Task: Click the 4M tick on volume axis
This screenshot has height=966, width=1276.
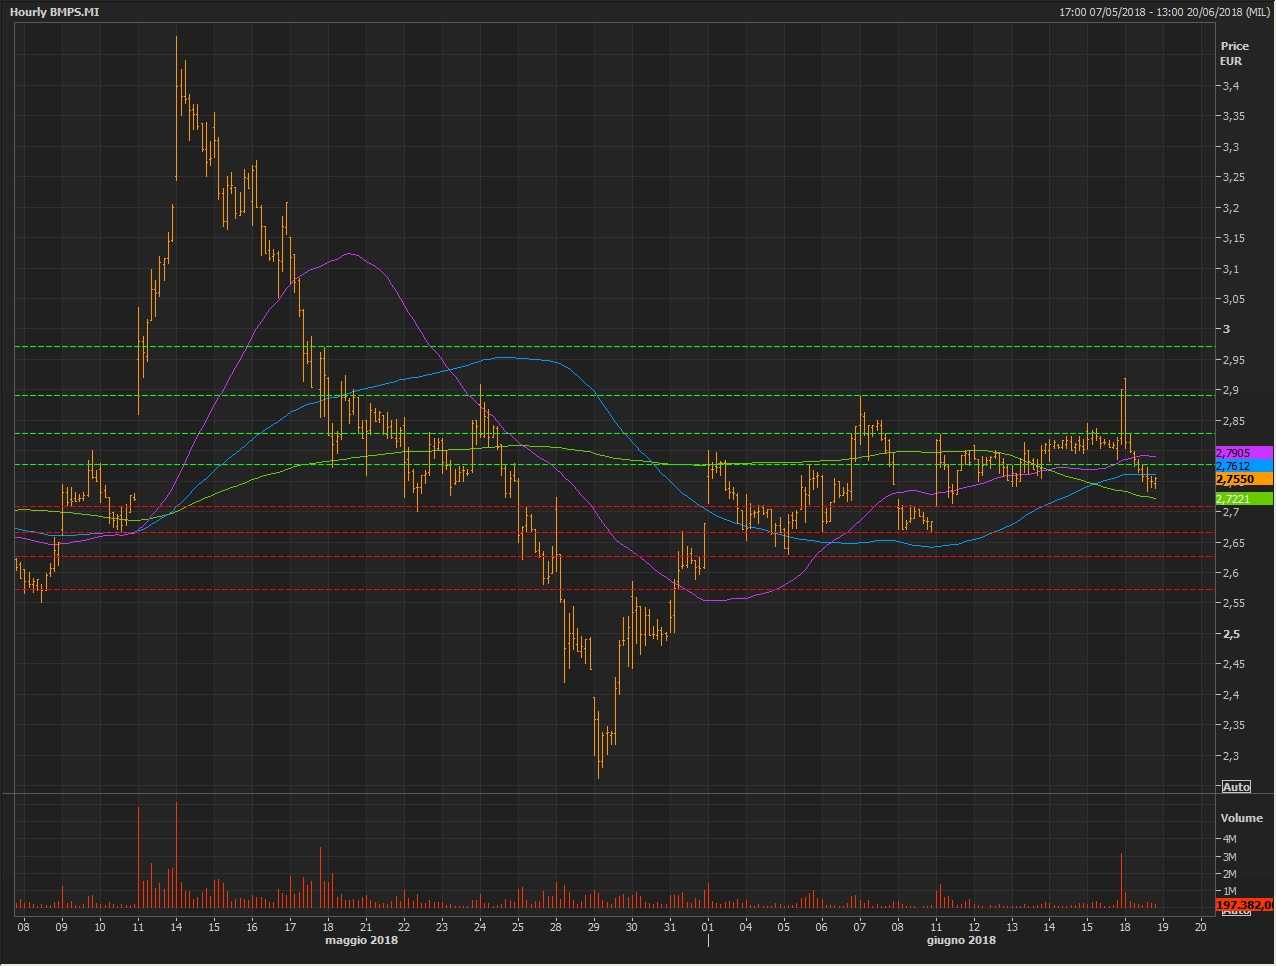Action: (1229, 839)
